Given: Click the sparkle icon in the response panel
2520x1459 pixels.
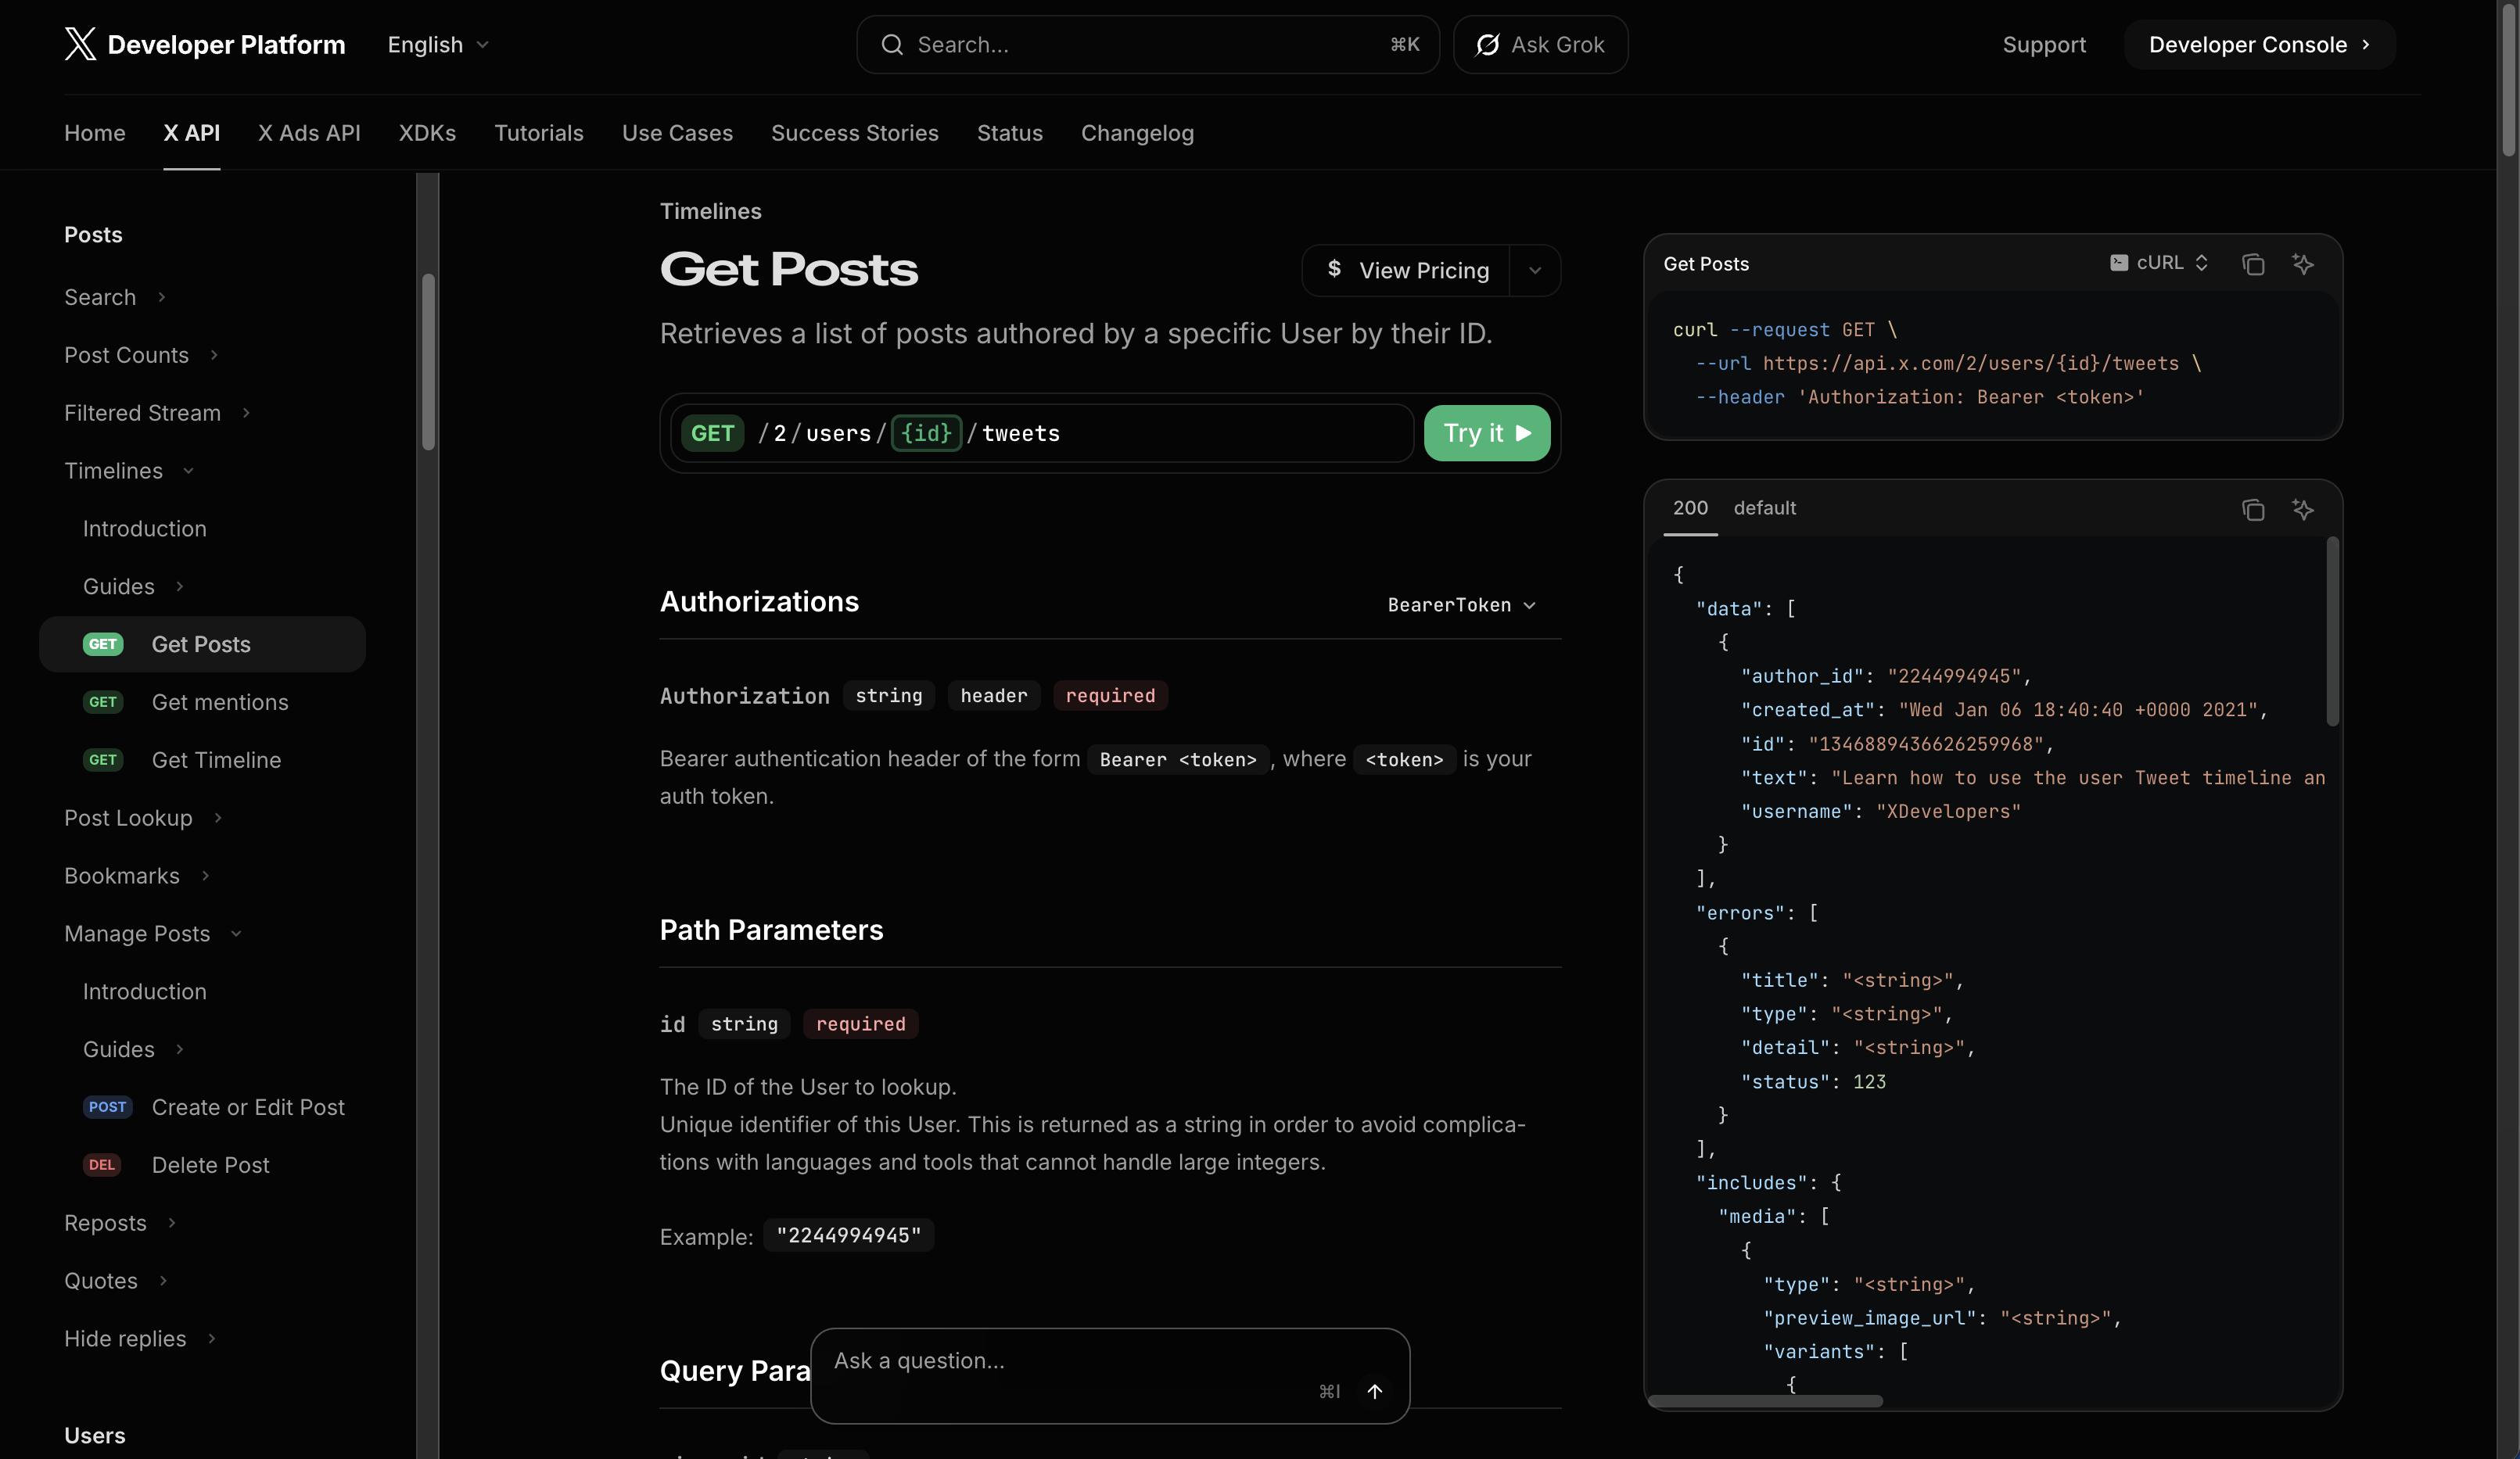Looking at the screenshot, I should point(2302,510).
